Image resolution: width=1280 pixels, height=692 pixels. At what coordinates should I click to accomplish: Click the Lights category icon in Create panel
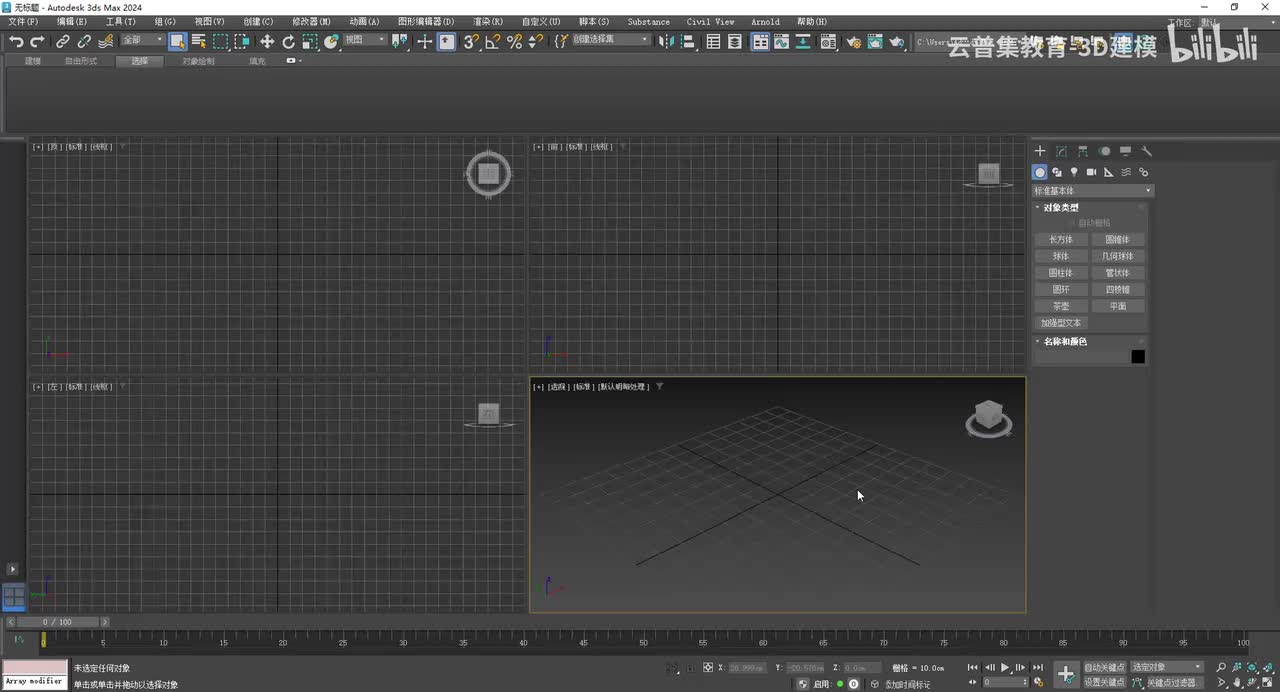coord(1074,172)
